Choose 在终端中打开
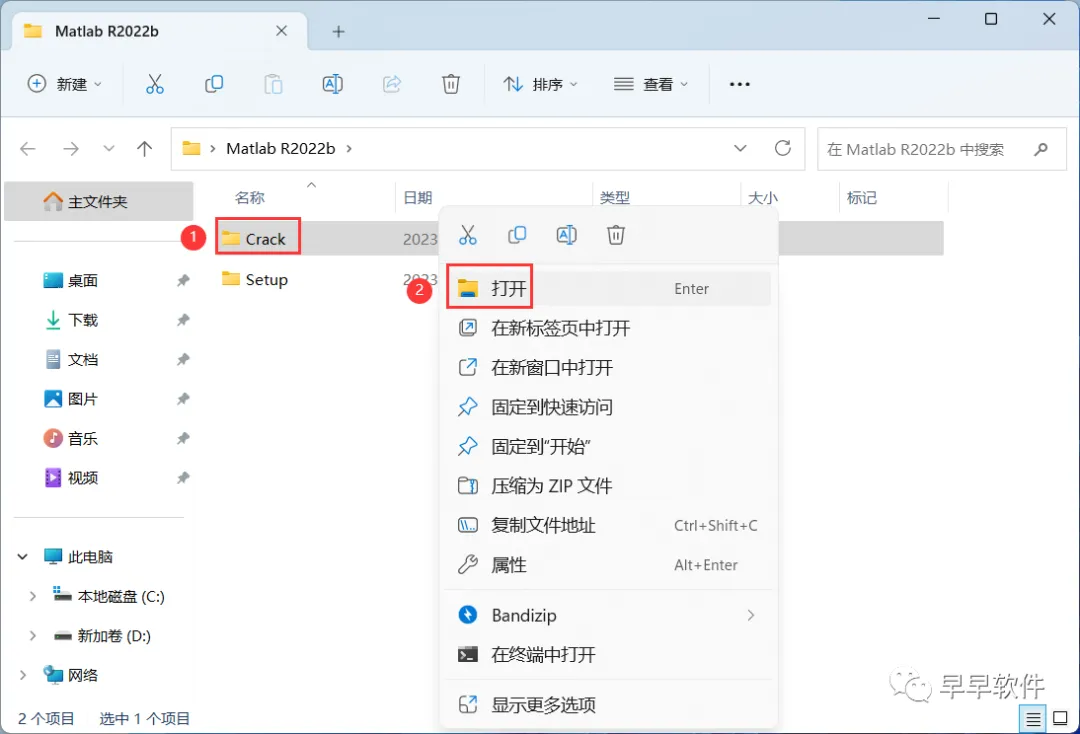This screenshot has height=734, width=1080. (608, 654)
